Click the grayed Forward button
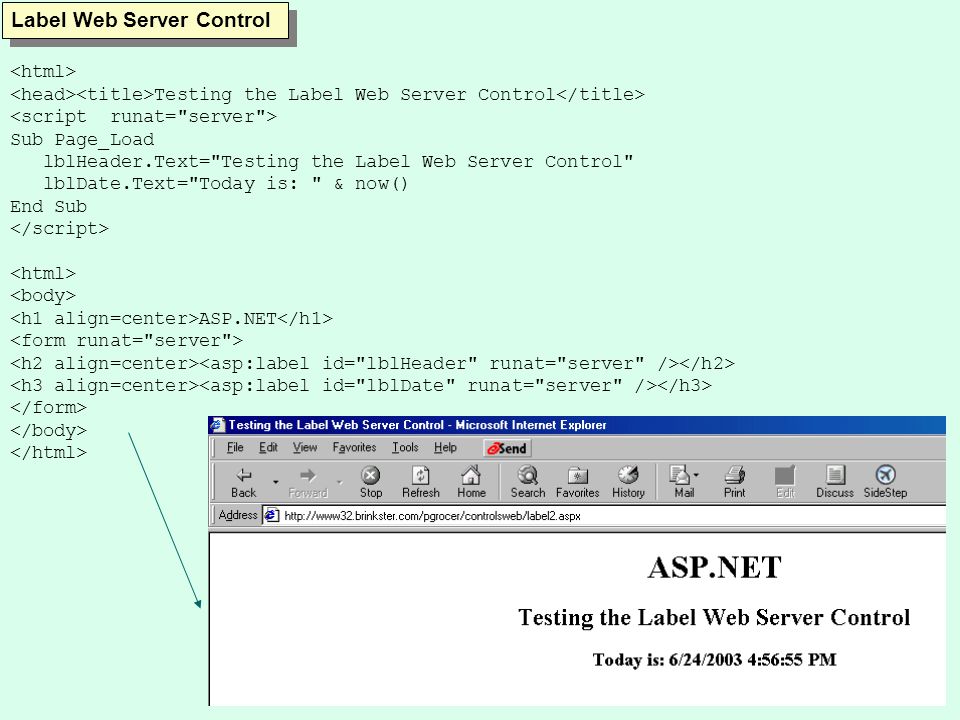Viewport: 960px width, 720px height. pyautogui.click(x=308, y=482)
